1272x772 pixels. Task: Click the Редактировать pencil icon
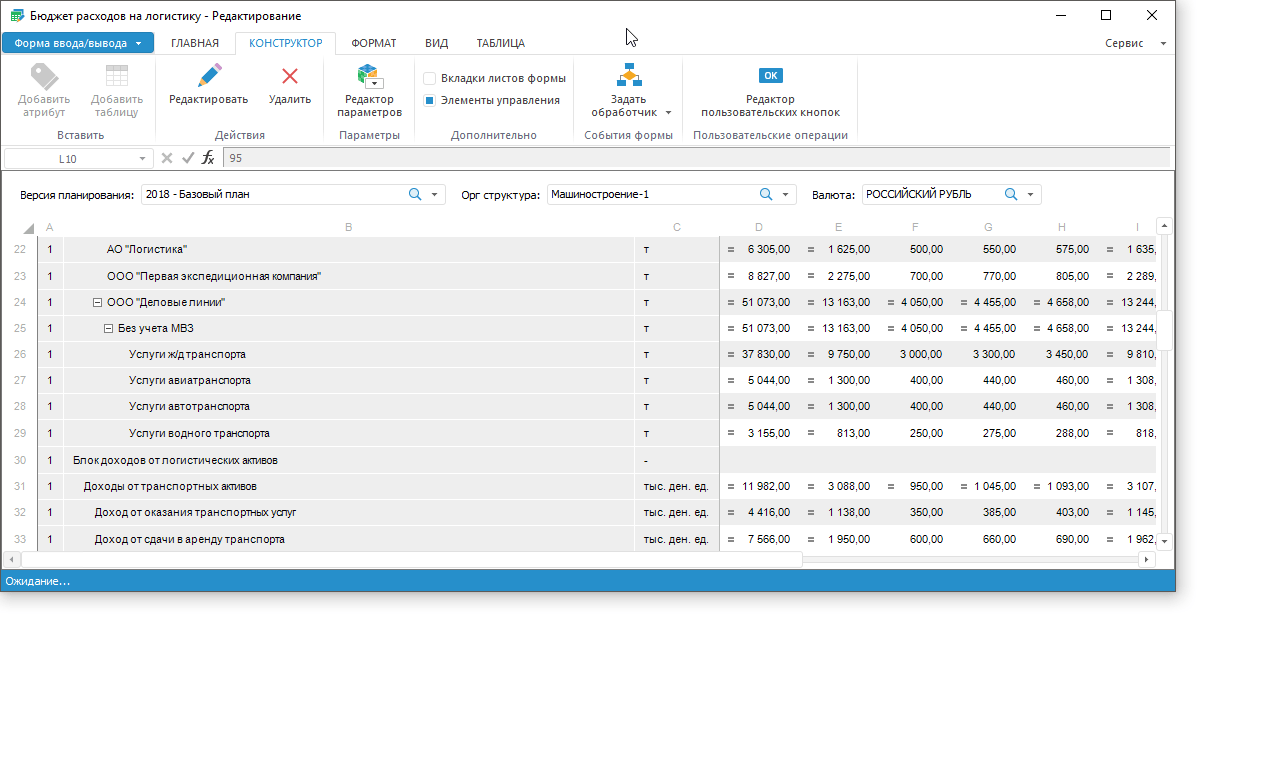coord(208,76)
